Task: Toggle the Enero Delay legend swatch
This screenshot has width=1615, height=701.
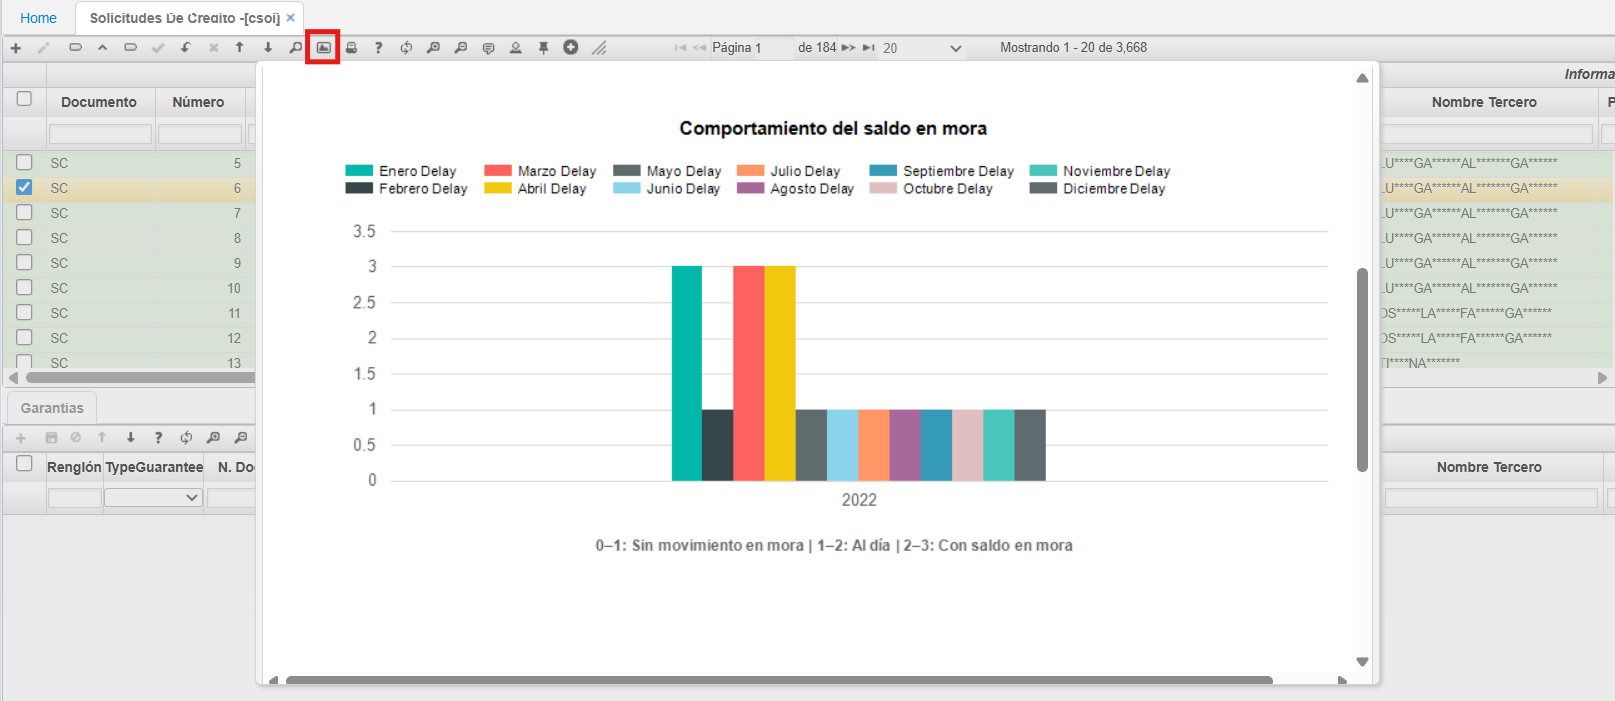Action: coord(359,171)
